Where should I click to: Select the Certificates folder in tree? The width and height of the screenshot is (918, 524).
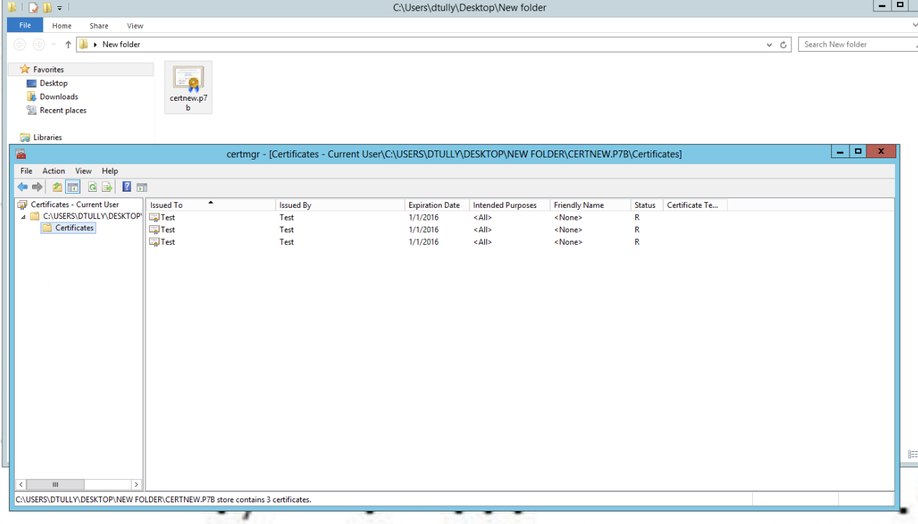(x=74, y=228)
